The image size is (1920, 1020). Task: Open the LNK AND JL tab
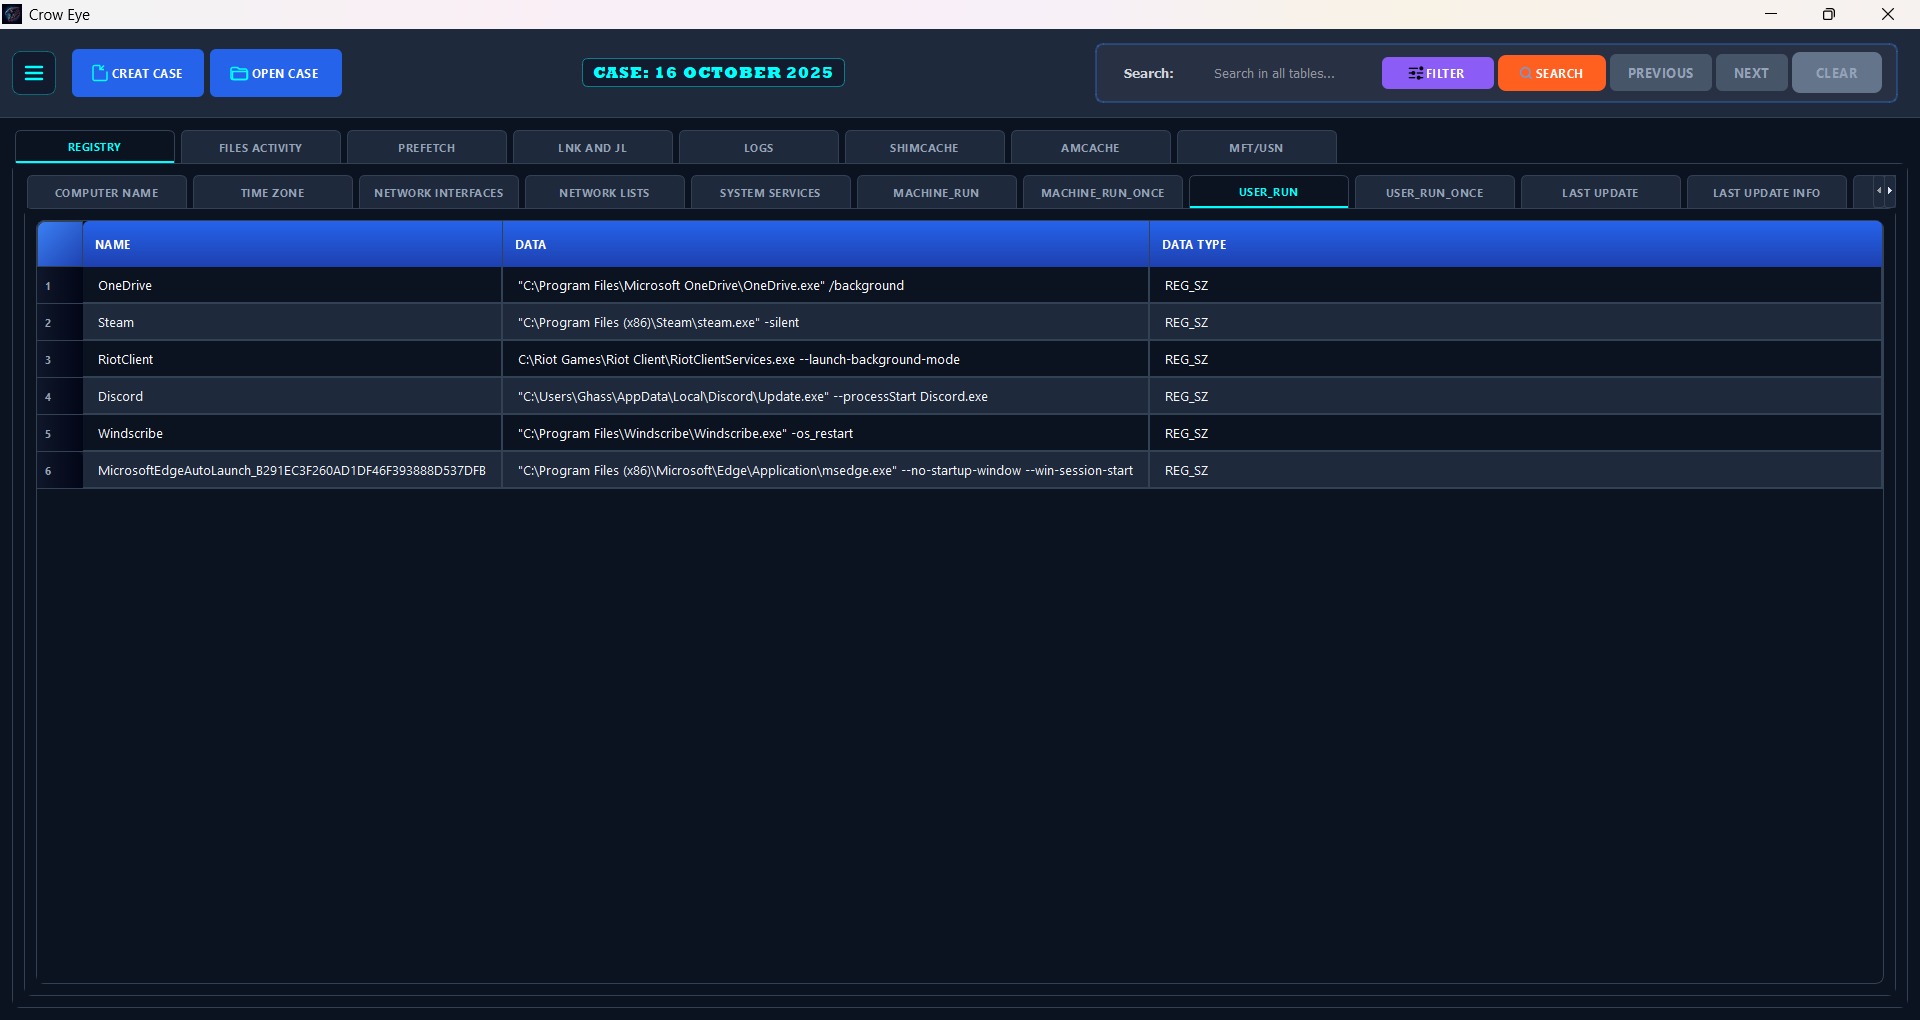tap(593, 147)
